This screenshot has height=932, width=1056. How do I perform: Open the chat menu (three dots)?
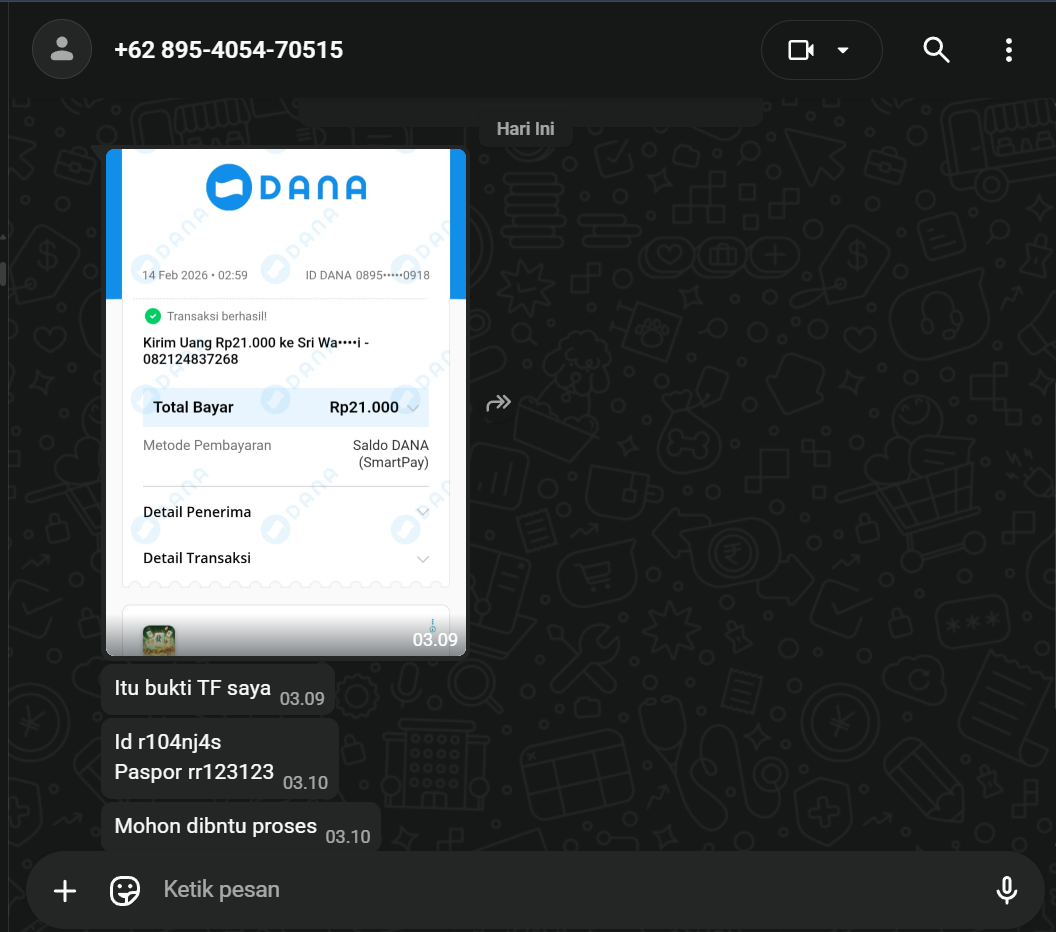1008,50
